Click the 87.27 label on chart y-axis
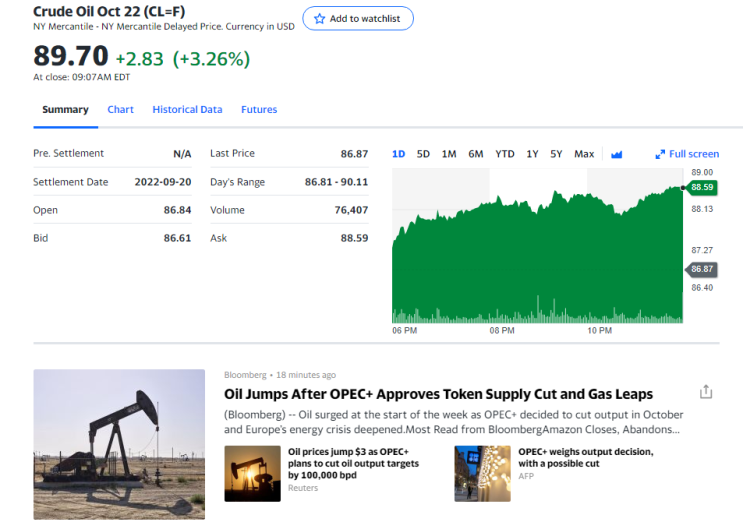The width and height of the screenshot is (743, 522). [x=702, y=250]
